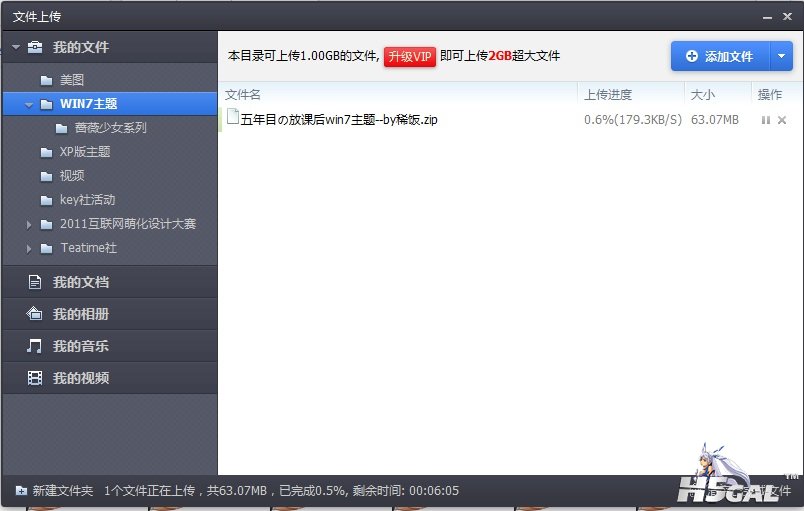
Task: Open 我的视频 video section
Action: pos(80,378)
